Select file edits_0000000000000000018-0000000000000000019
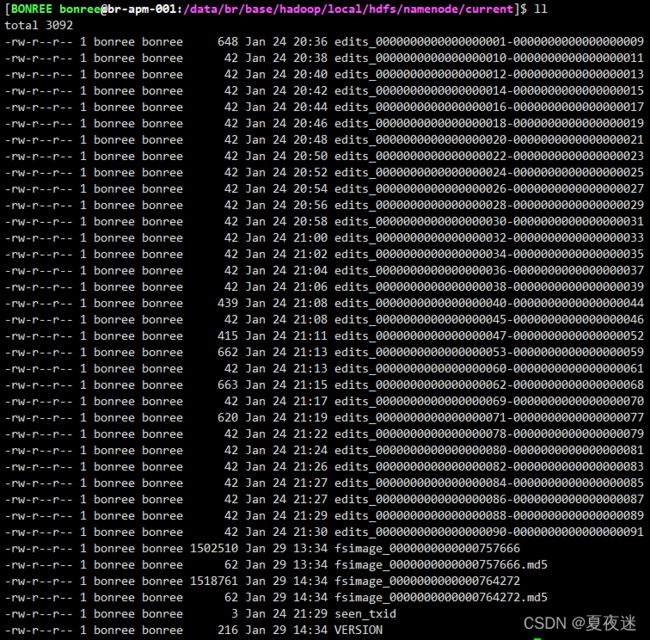The width and height of the screenshot is (650, 640). click(489, 124)
